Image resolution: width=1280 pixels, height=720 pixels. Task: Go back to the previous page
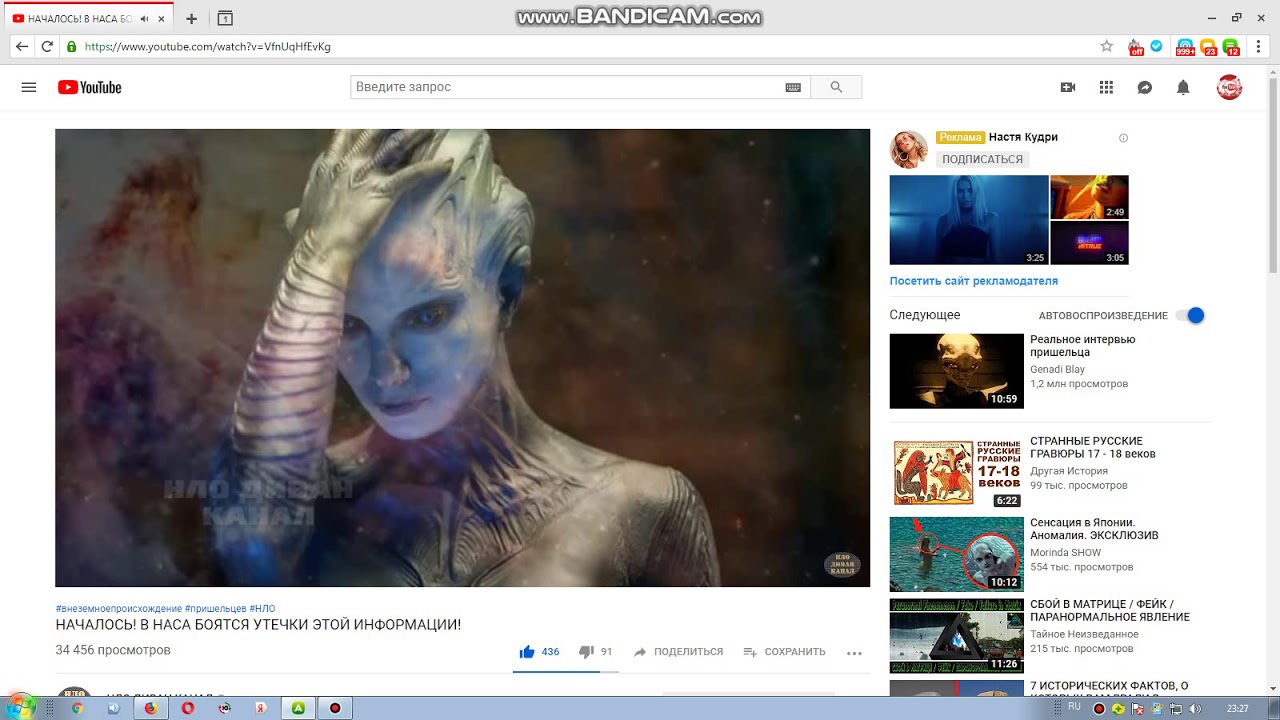22,46
